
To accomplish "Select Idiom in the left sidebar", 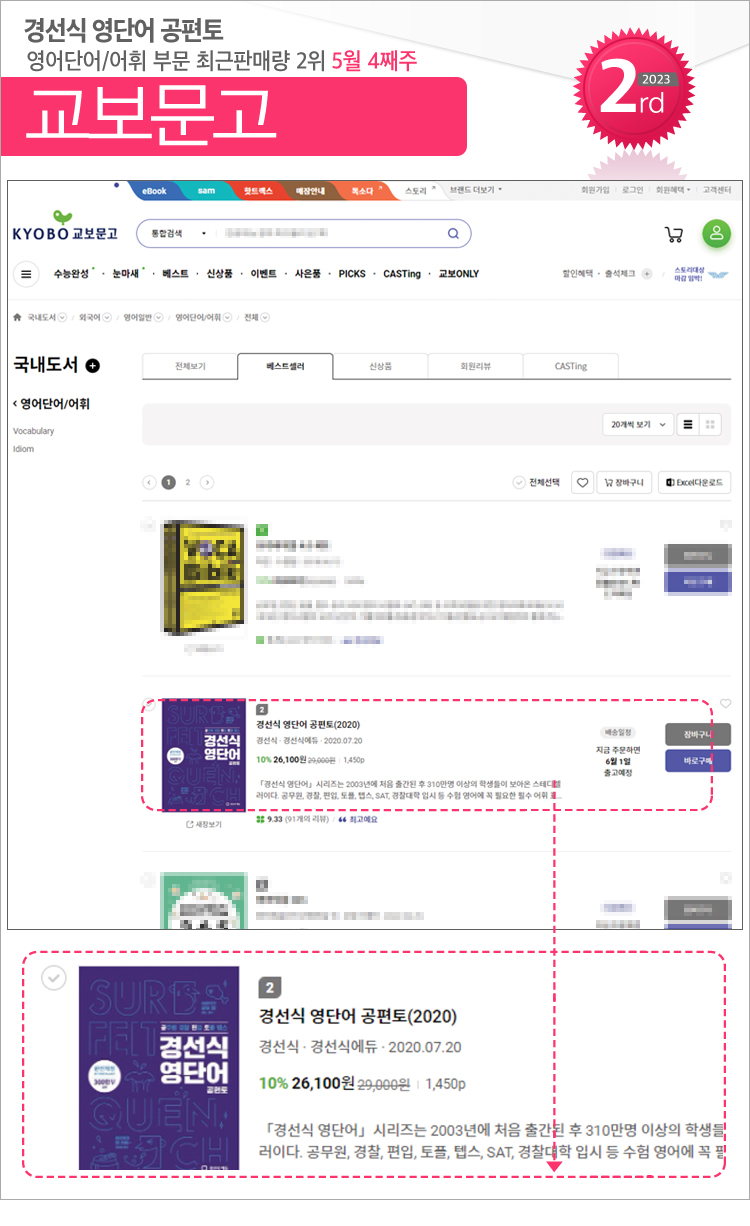I will coord(23,449).
